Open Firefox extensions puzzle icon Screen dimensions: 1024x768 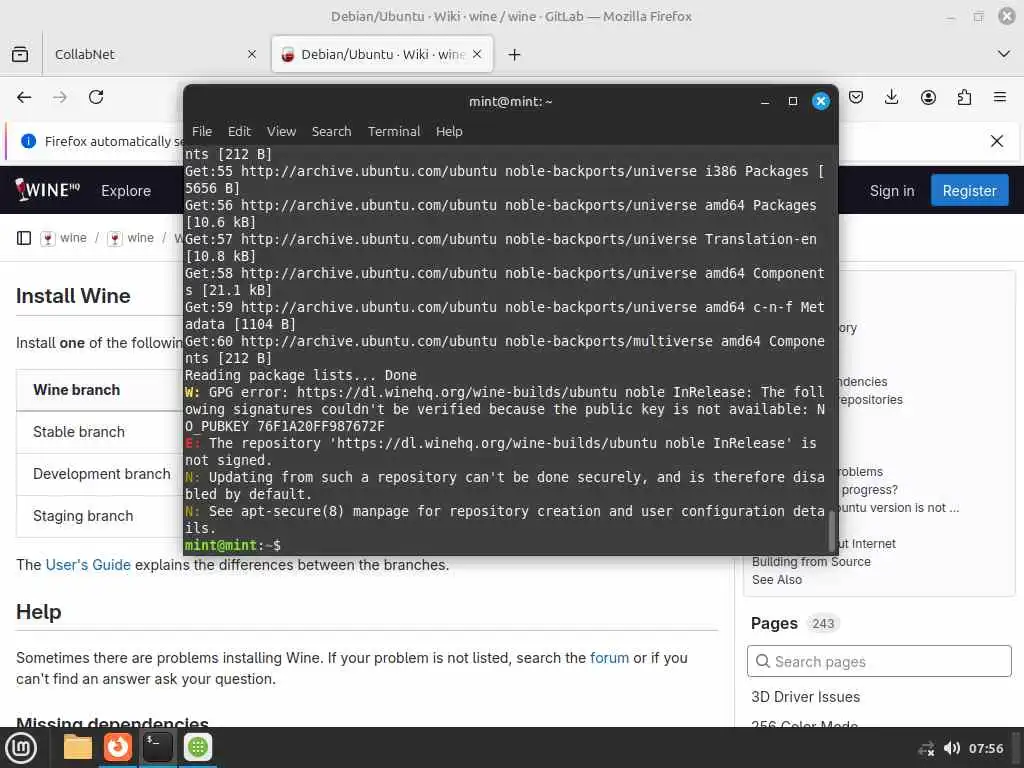pos(964,97)
